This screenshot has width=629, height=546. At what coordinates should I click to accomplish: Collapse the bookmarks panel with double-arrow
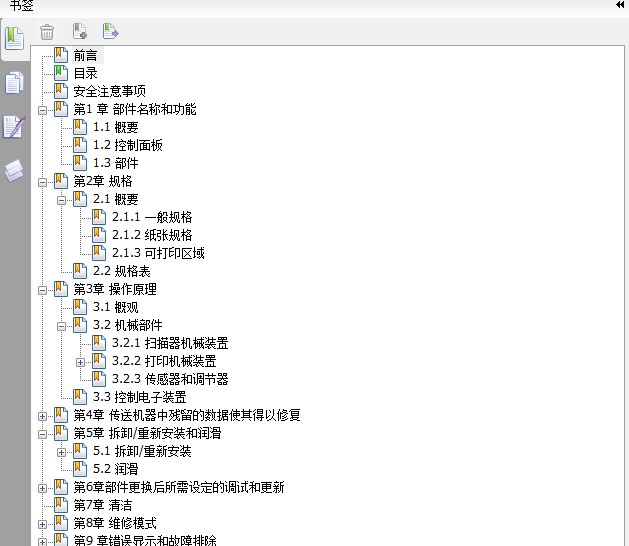point(620,4)
